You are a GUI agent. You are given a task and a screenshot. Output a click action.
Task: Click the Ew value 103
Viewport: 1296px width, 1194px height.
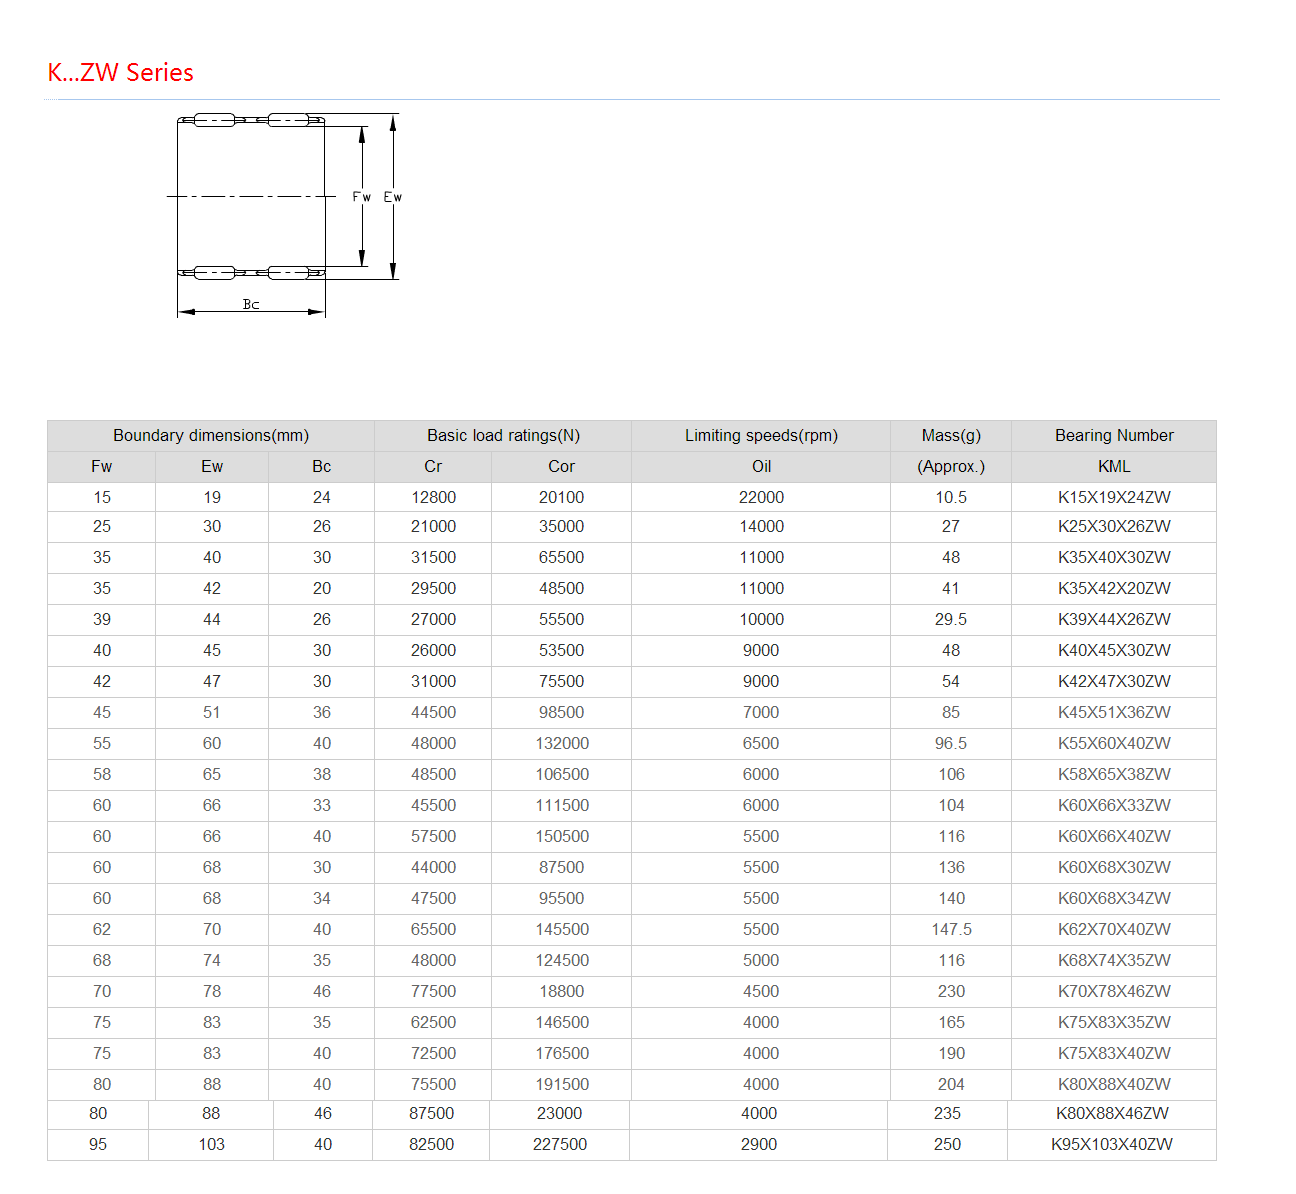point(211,1144)
